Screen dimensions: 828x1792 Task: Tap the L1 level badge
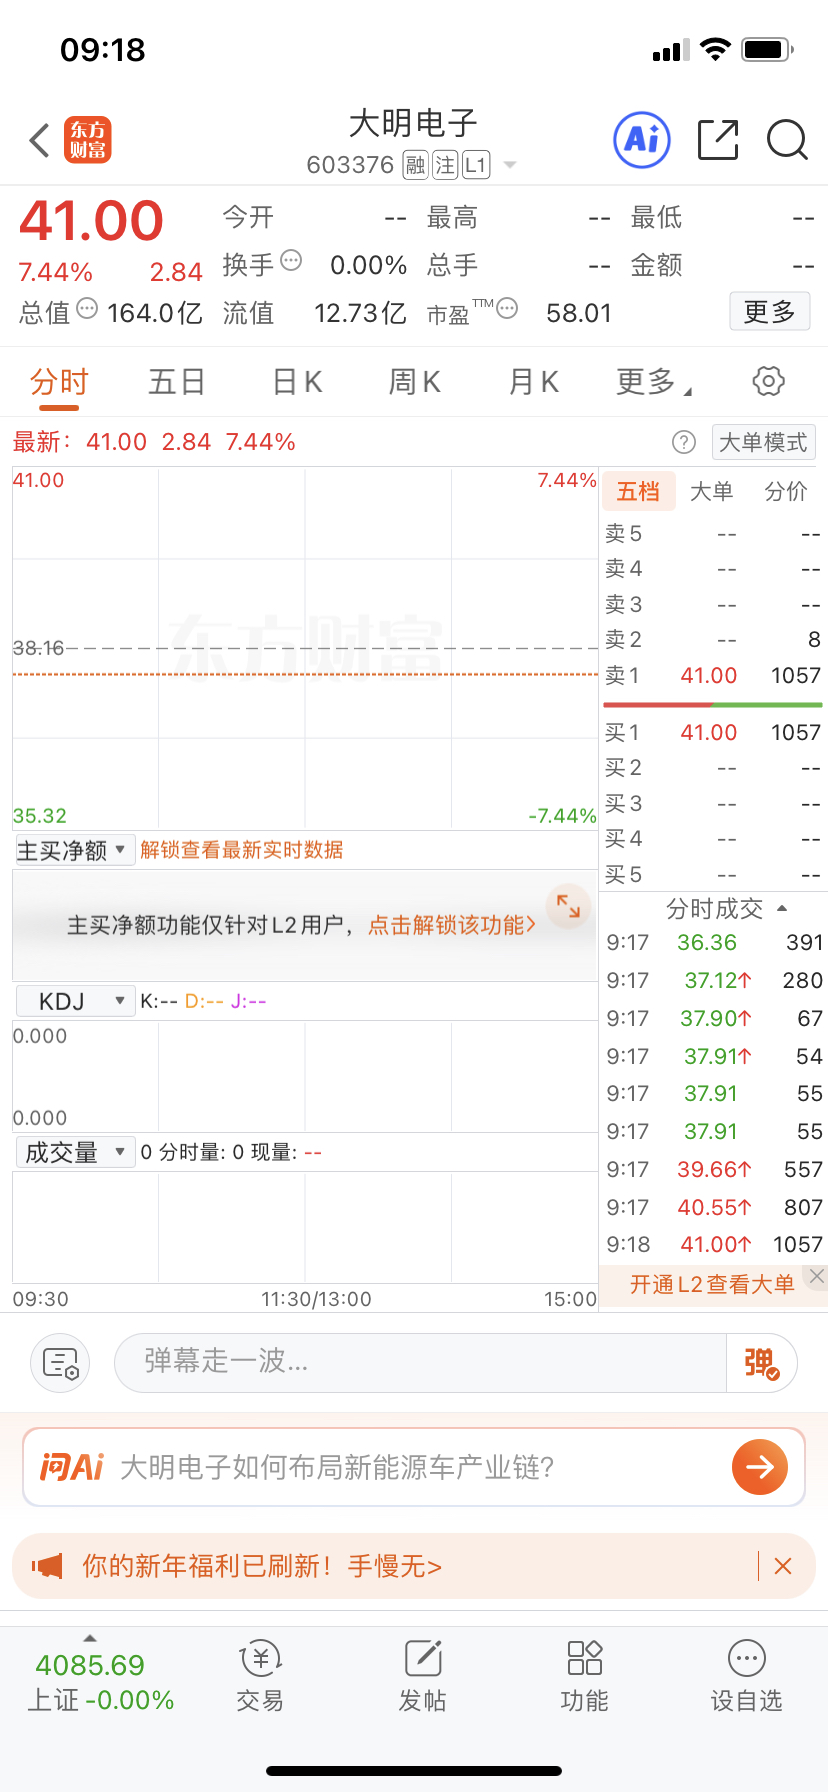[476, 165]
